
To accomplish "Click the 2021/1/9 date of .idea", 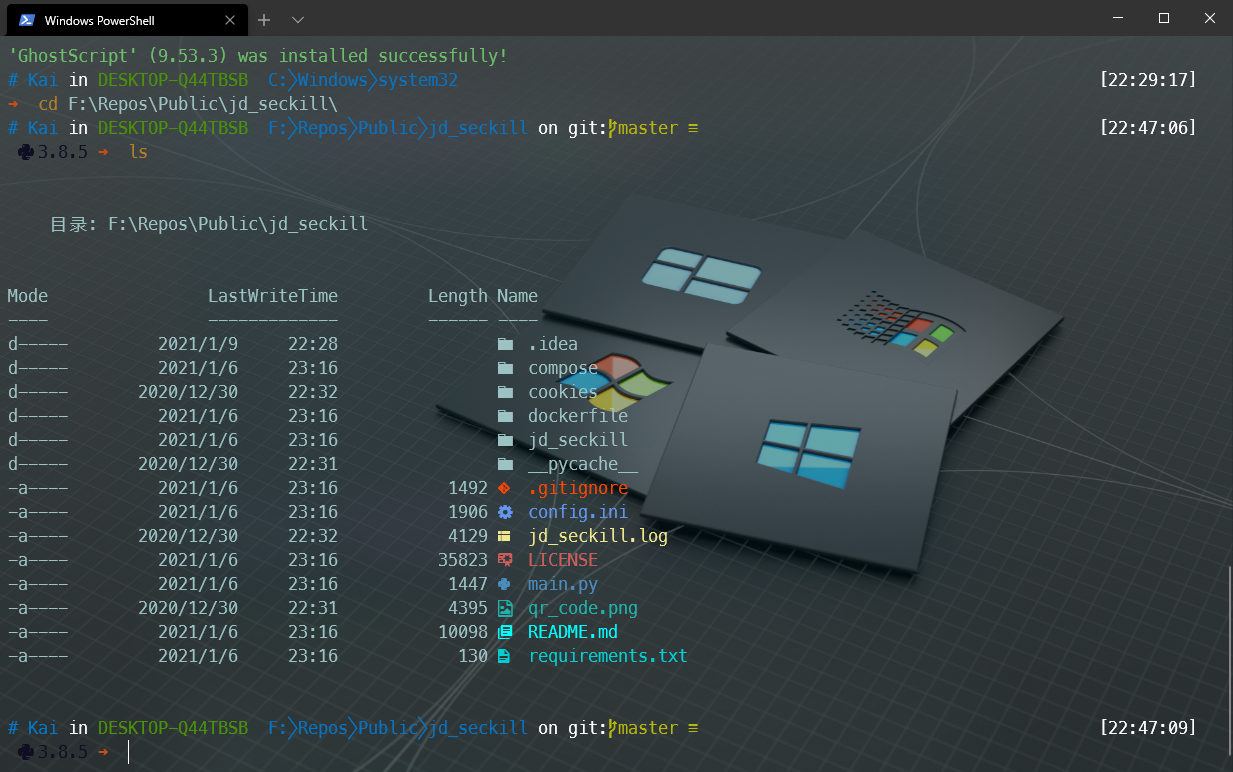I will pos(198,344).
